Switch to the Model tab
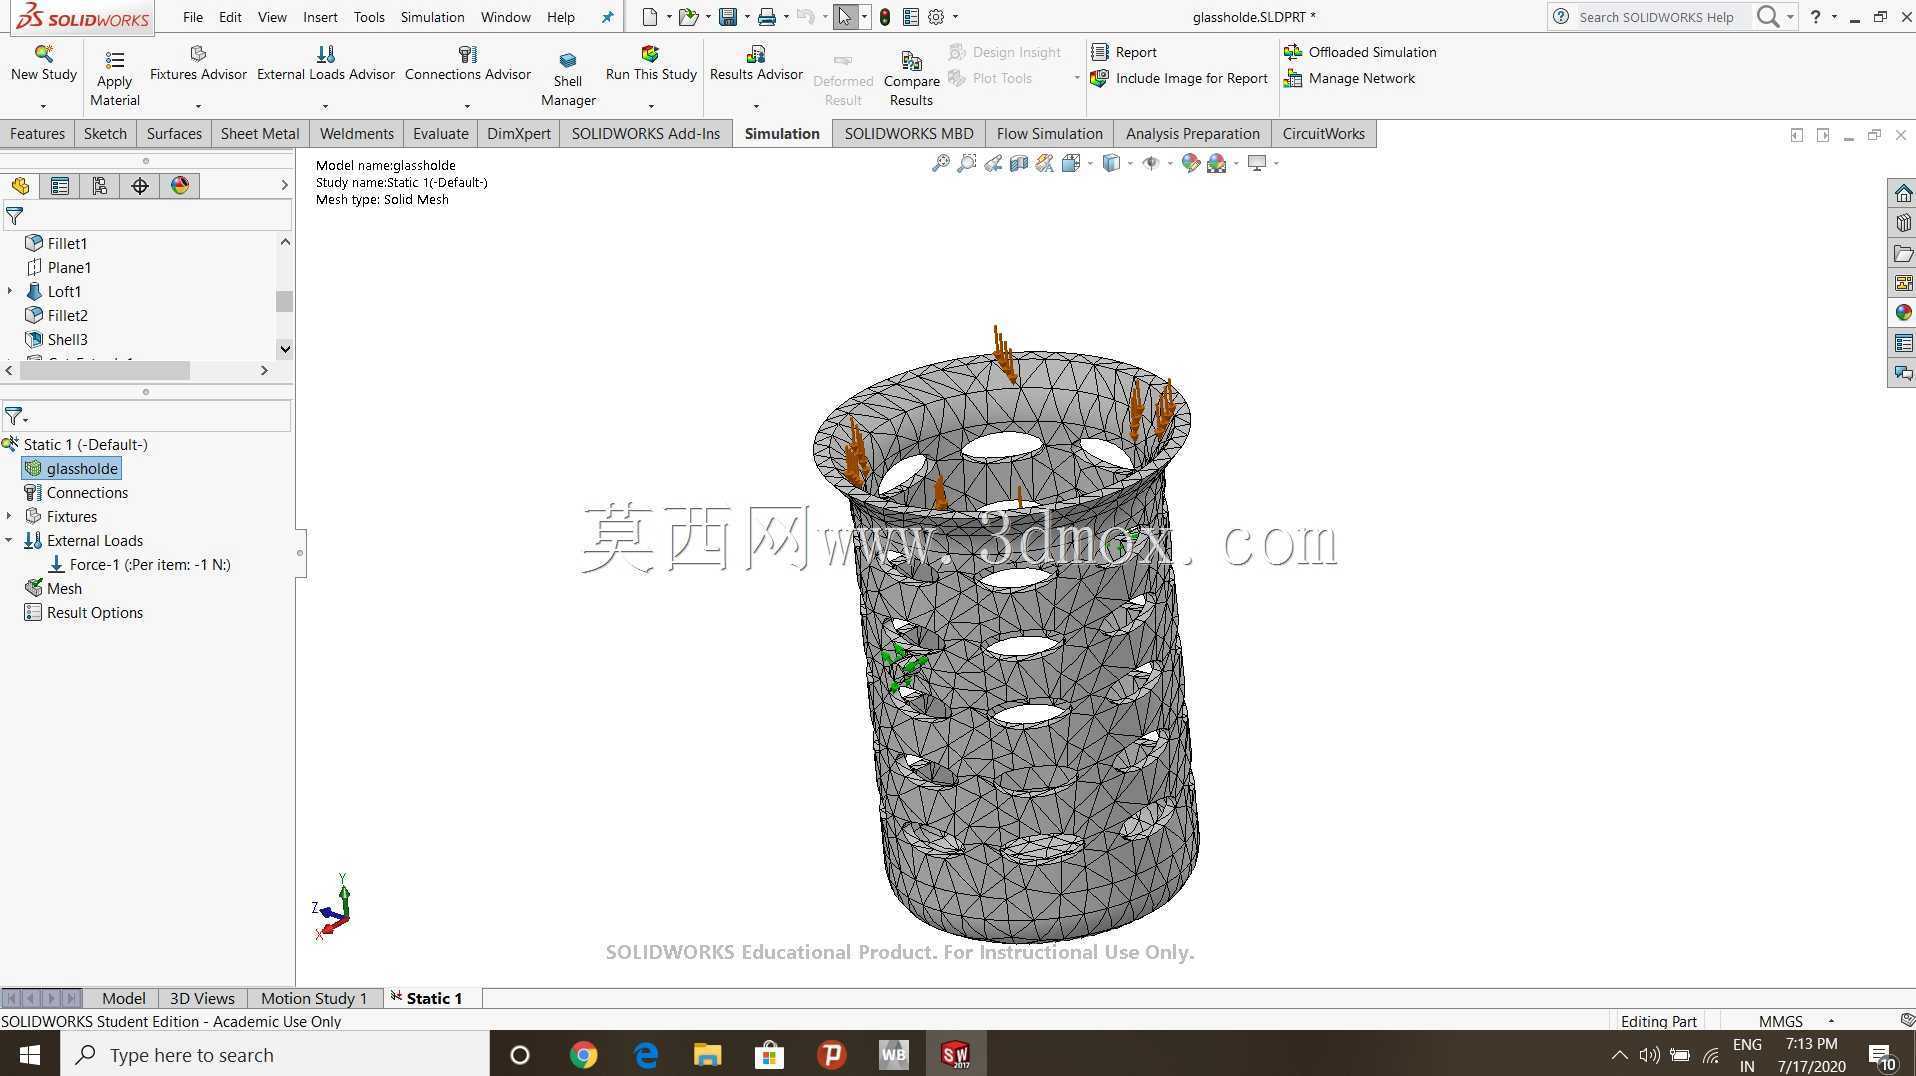 point(123,998)
